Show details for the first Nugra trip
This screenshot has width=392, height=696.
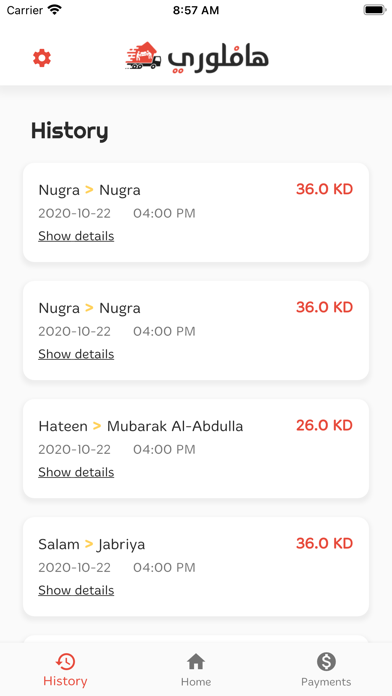point(76,236)
